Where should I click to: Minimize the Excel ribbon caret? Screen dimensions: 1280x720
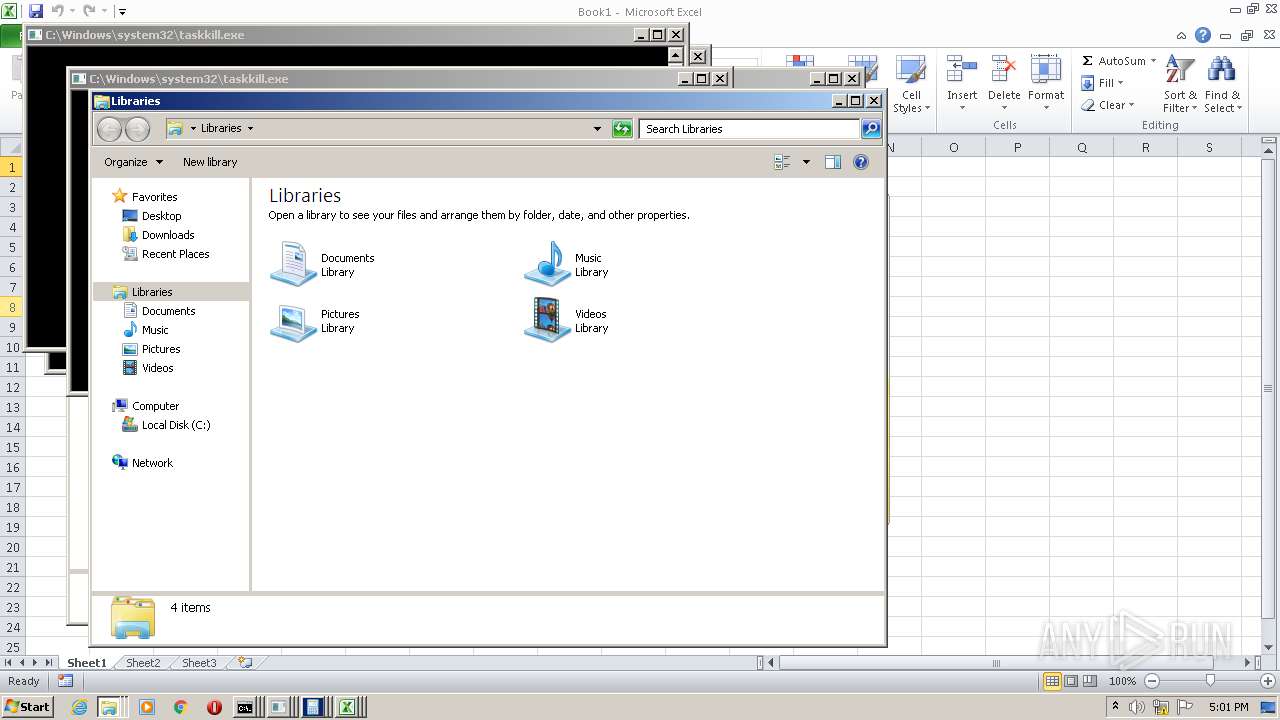[x=1182, y=35]
